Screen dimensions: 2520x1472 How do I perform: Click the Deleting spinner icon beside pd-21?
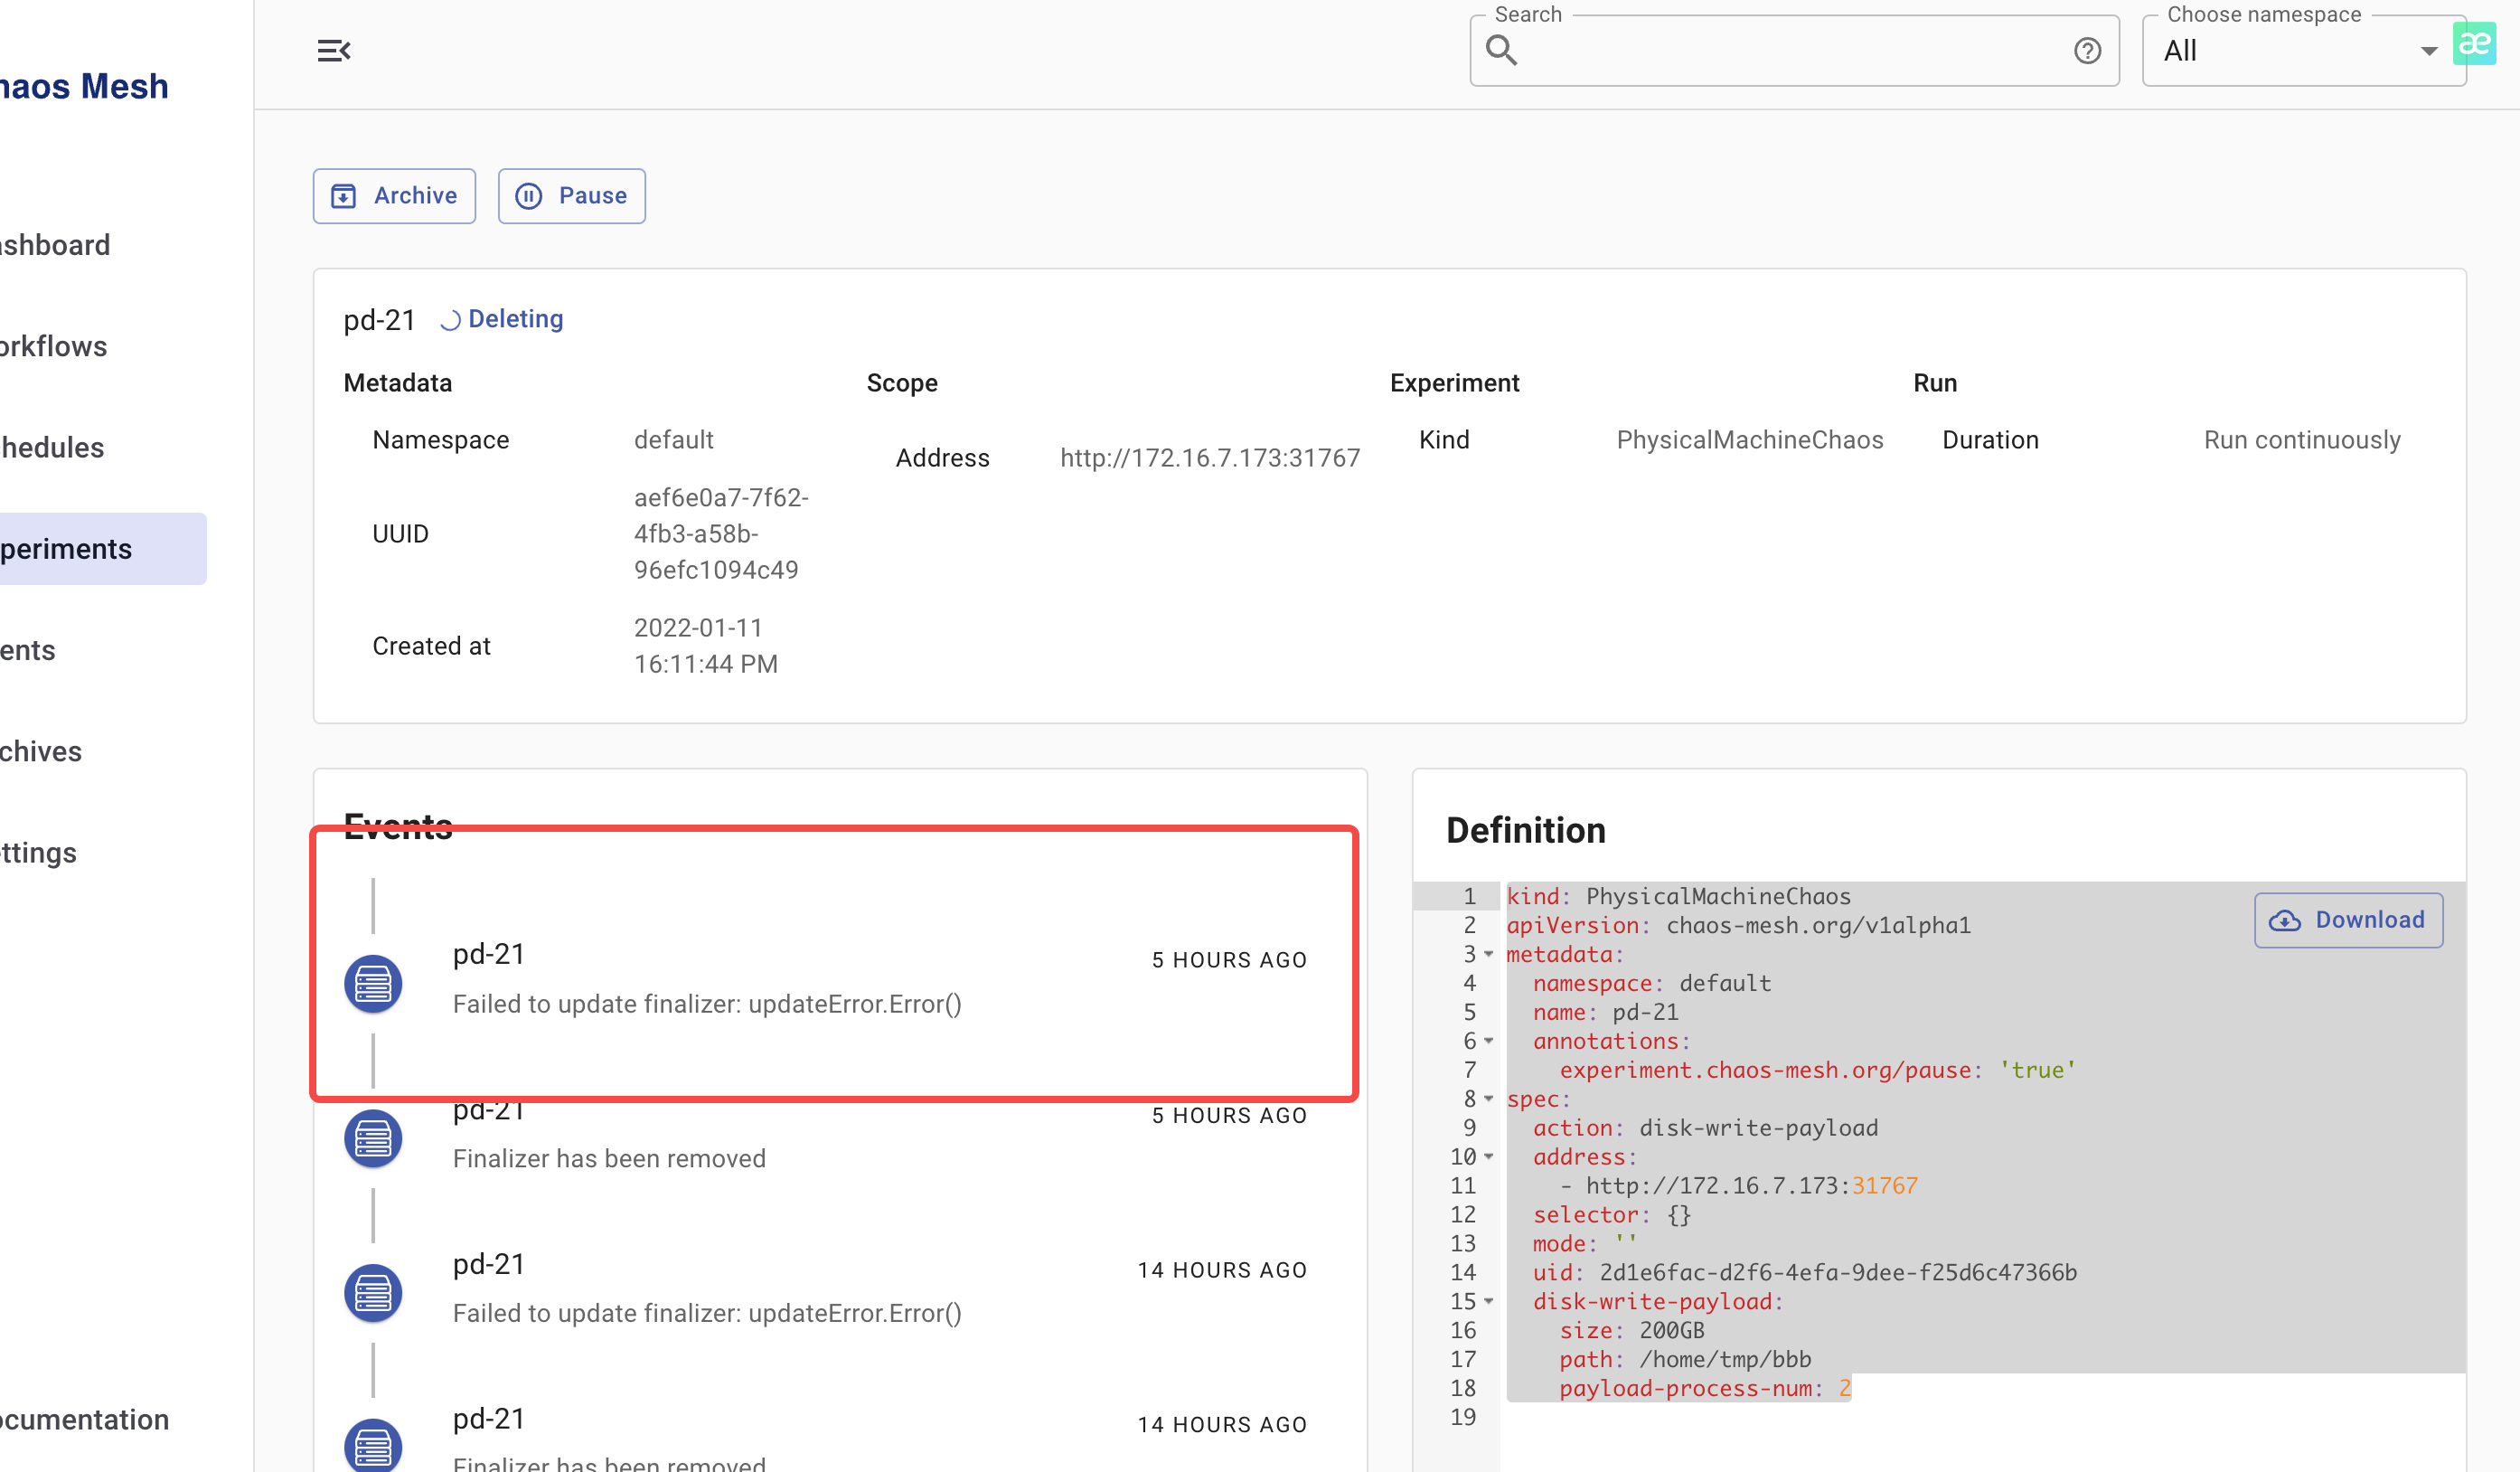(449, 319)
